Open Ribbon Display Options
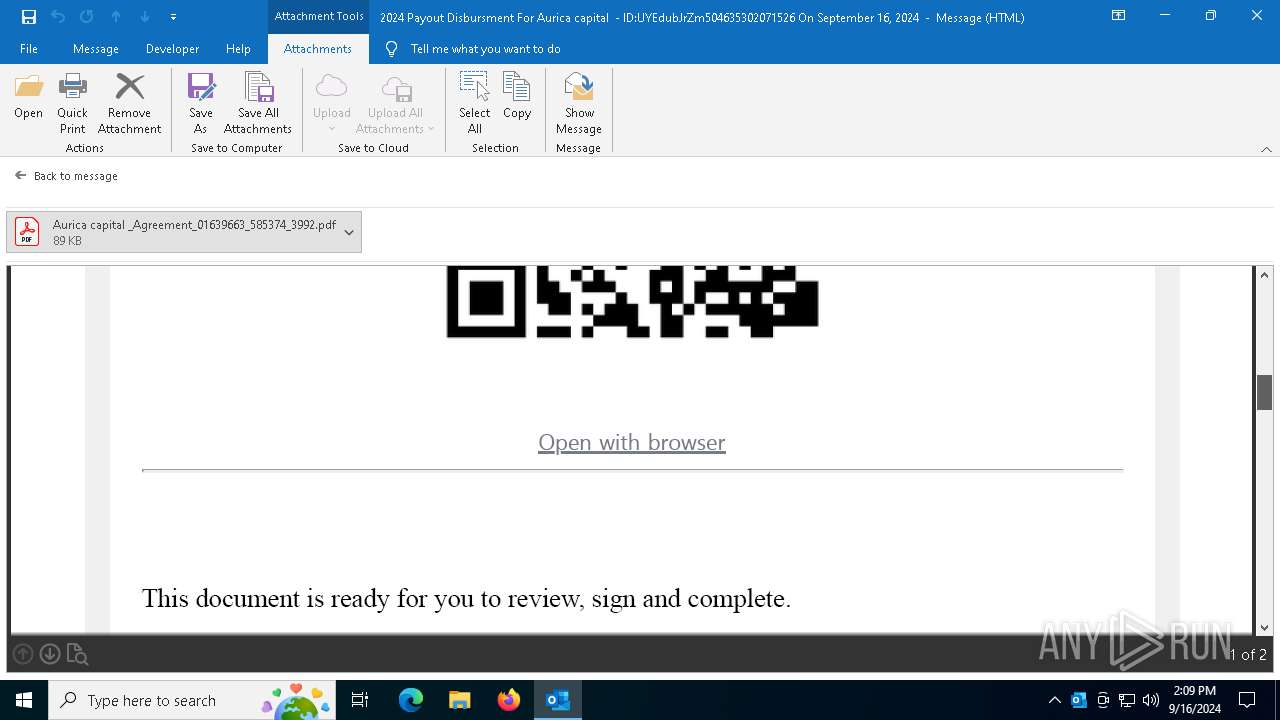Viewport: 1280px width, 720px height. (1119, 16)
